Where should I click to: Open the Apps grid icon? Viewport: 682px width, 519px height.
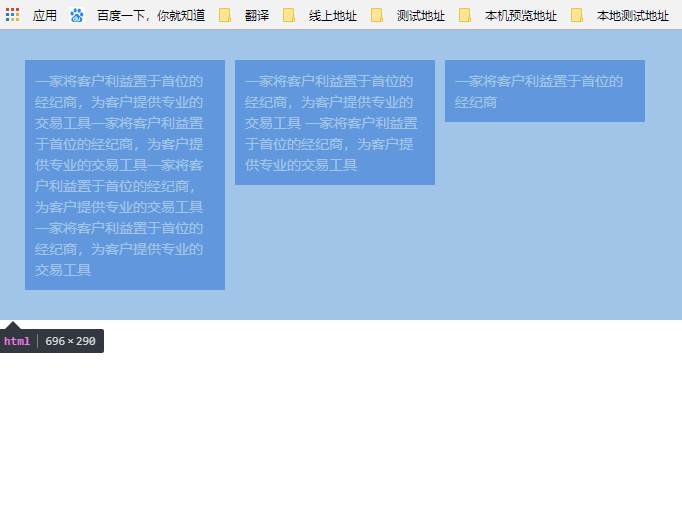point(13,15)
